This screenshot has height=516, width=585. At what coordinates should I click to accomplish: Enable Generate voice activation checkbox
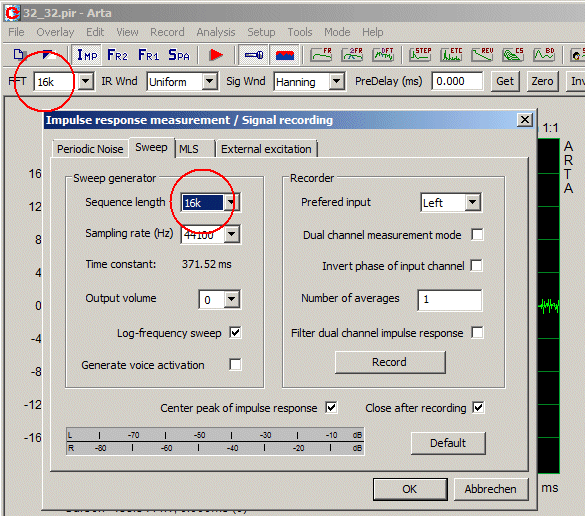[x=235, y=364]
